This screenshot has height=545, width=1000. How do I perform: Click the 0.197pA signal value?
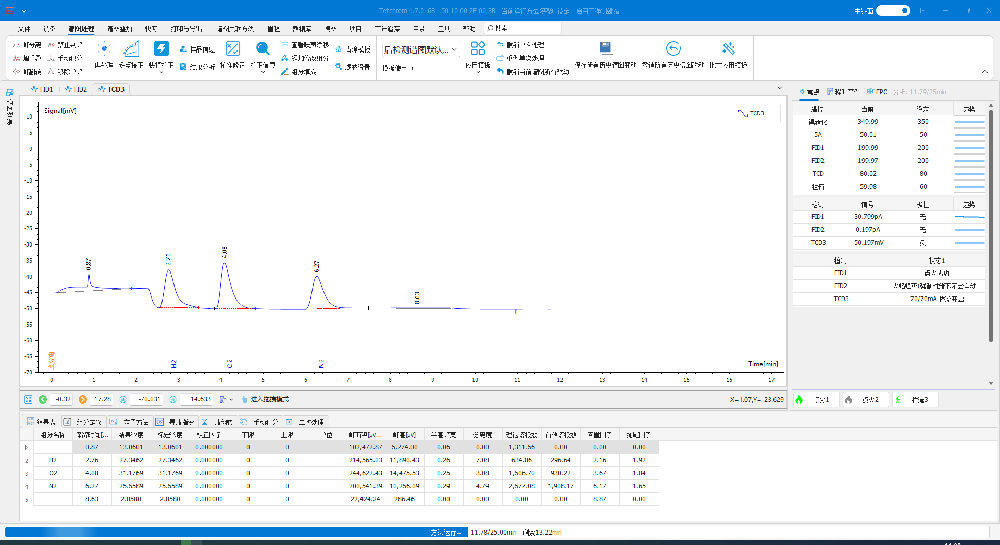tap(868, 229)
